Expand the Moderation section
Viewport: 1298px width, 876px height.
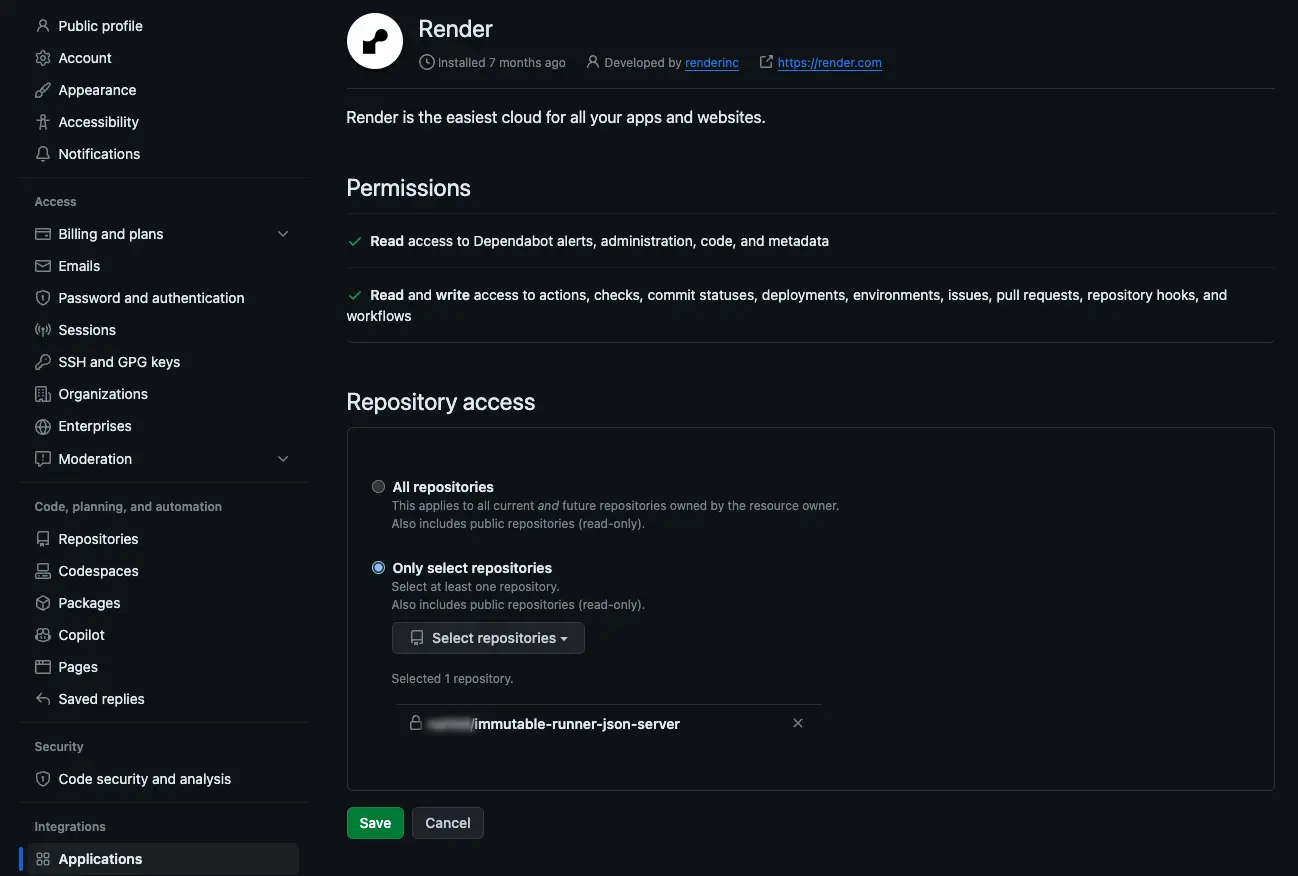(283, 458)
